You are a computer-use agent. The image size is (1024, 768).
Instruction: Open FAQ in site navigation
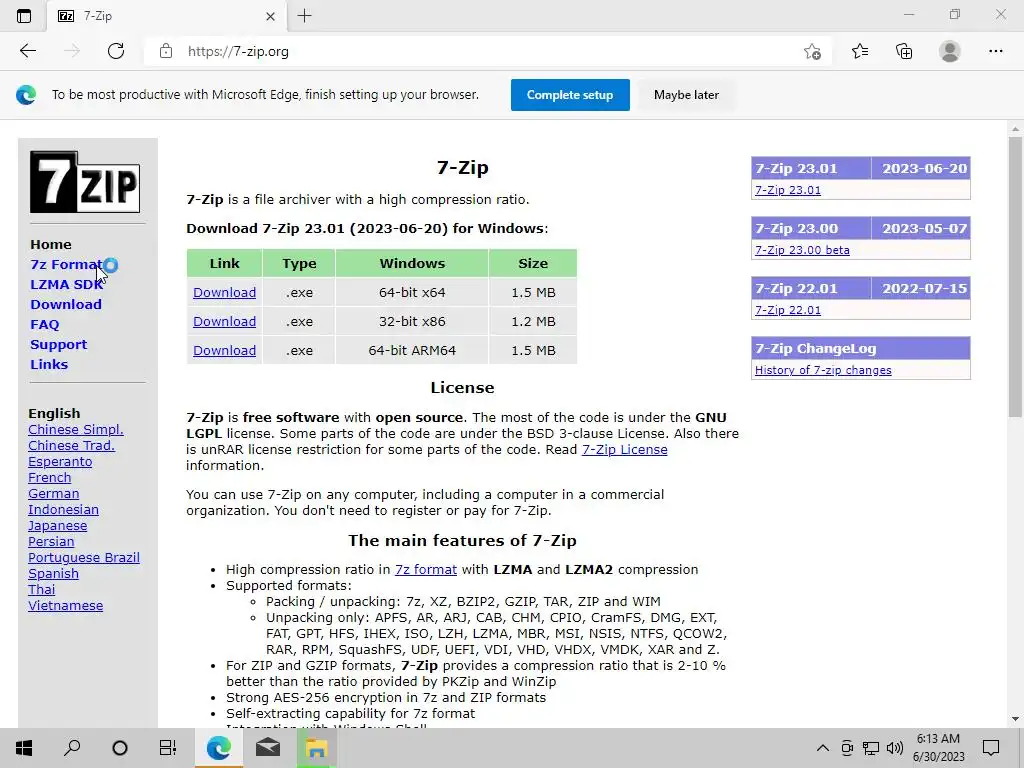[44, 325]
